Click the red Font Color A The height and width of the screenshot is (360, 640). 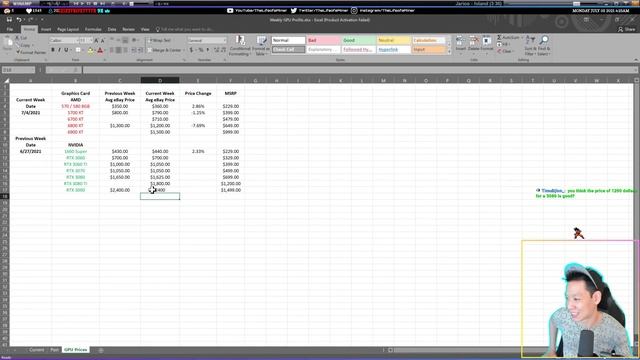[100, 50]
